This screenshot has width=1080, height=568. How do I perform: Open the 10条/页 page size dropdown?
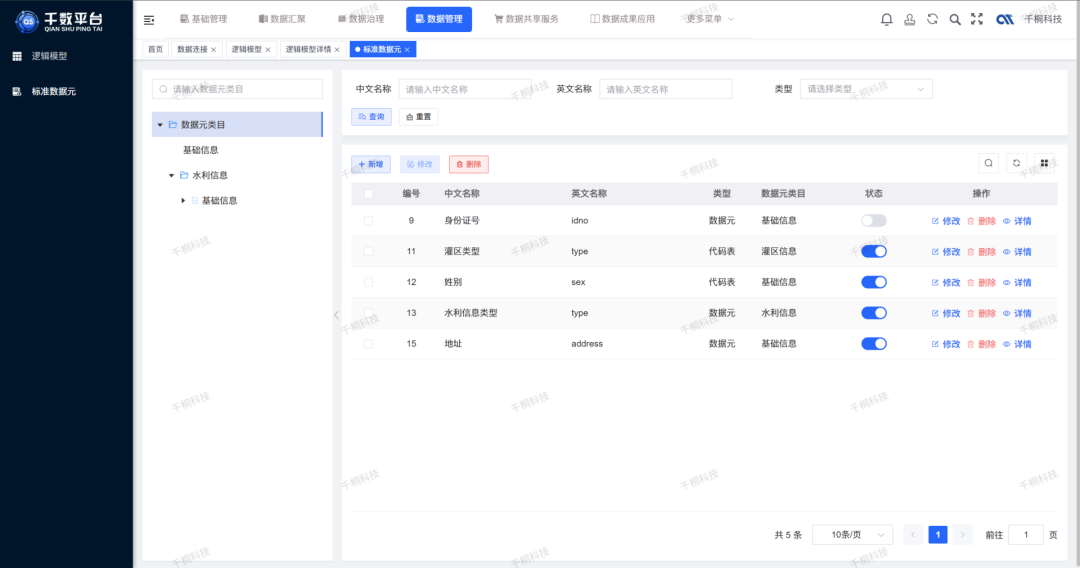852,535
